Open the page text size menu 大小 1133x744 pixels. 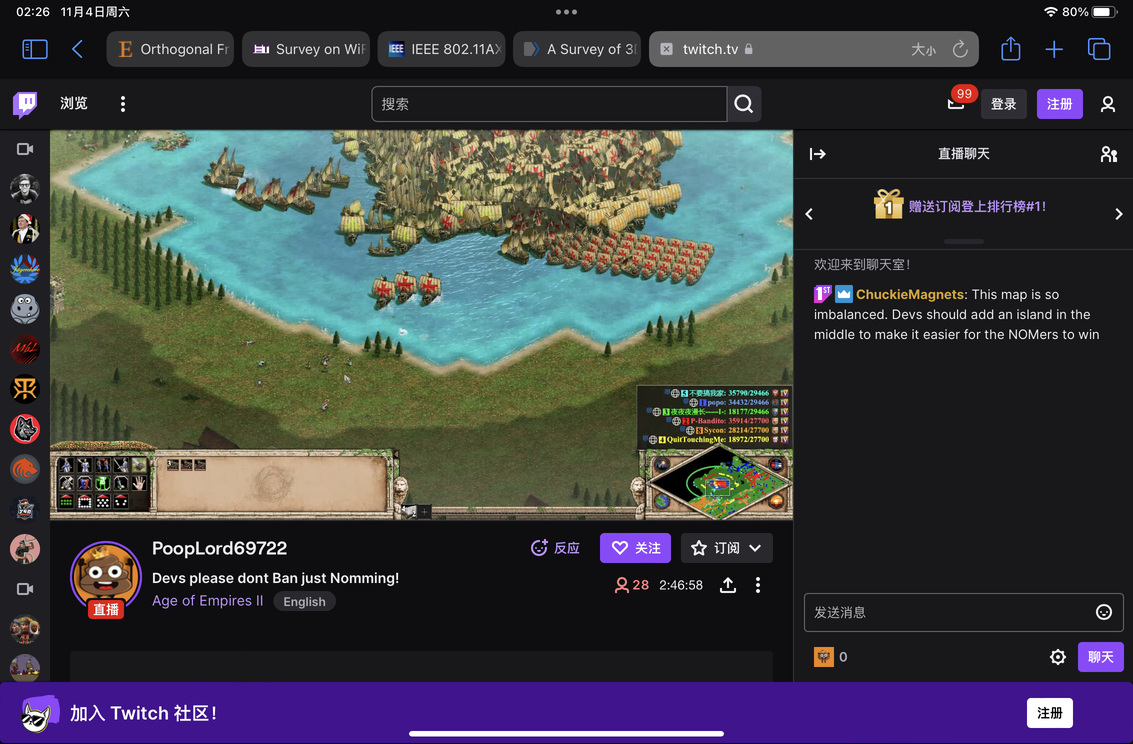(x=923, y=49)
